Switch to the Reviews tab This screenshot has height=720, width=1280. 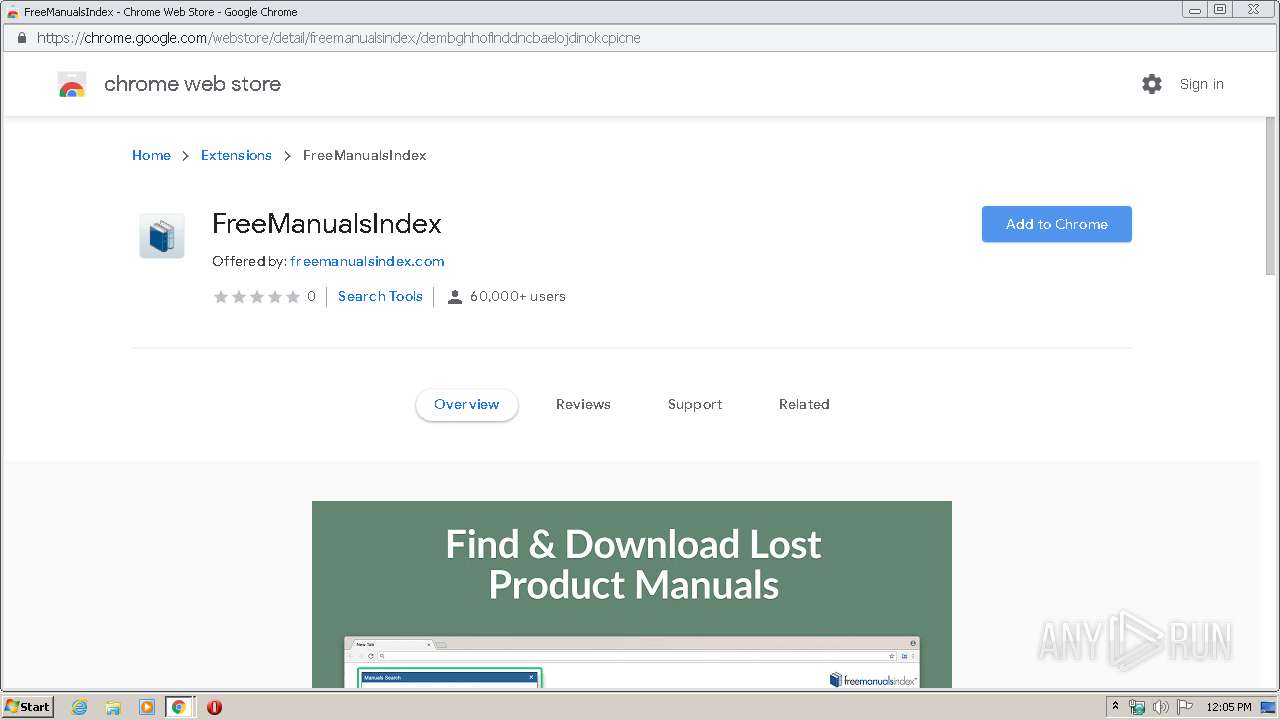[583, 404]
